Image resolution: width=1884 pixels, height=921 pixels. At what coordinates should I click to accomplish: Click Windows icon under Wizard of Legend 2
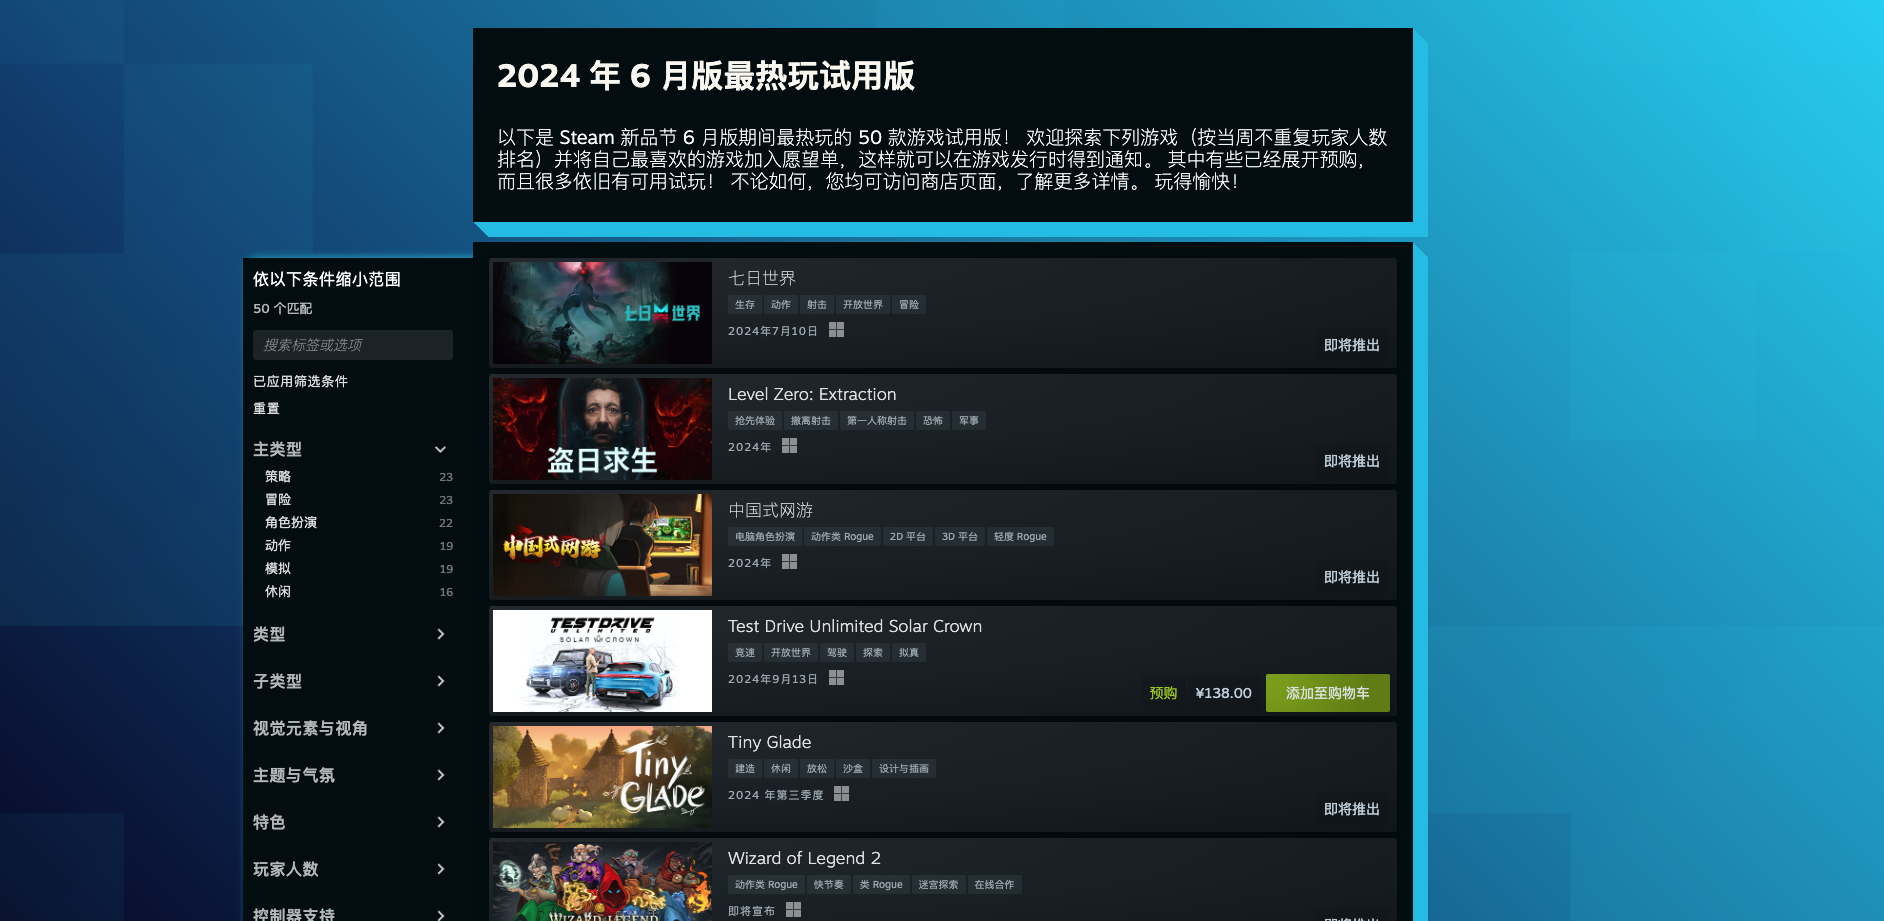(x=793, y=910)
